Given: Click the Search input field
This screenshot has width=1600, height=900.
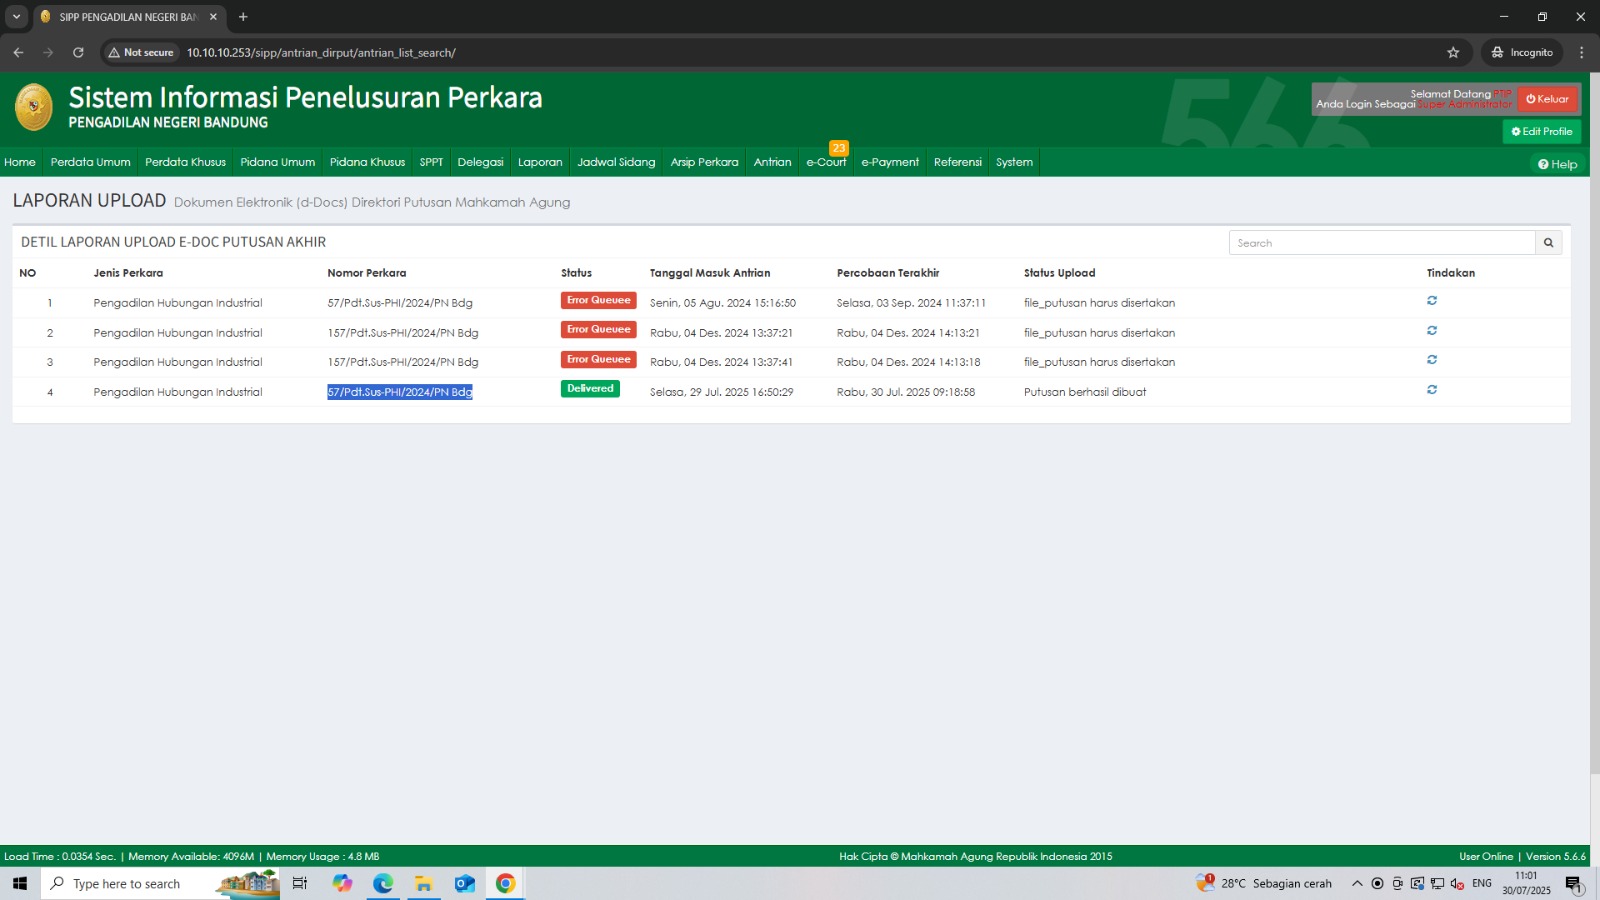Looking at the screenshot, I should point(1381,243).
